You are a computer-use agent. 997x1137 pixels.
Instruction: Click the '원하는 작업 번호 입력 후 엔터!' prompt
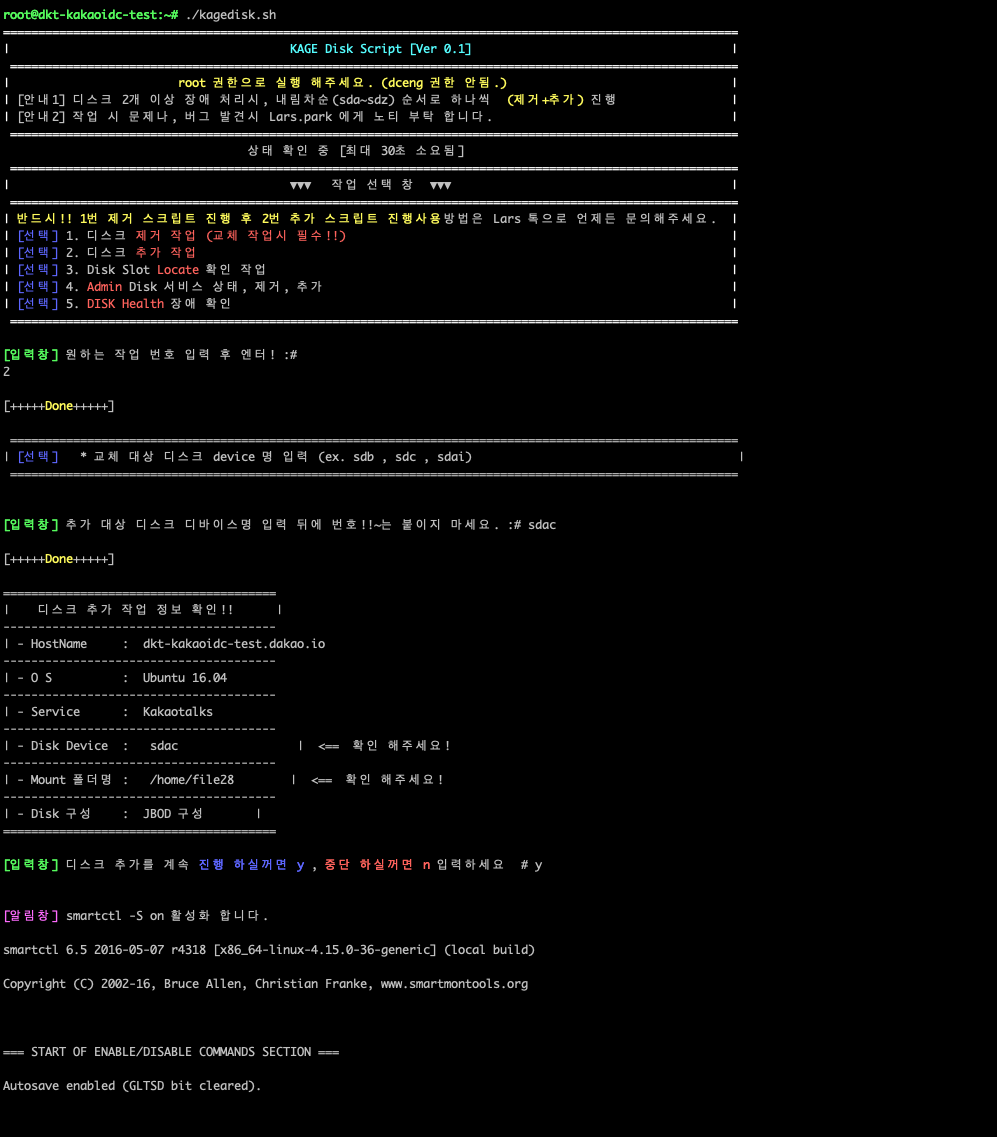150,355
